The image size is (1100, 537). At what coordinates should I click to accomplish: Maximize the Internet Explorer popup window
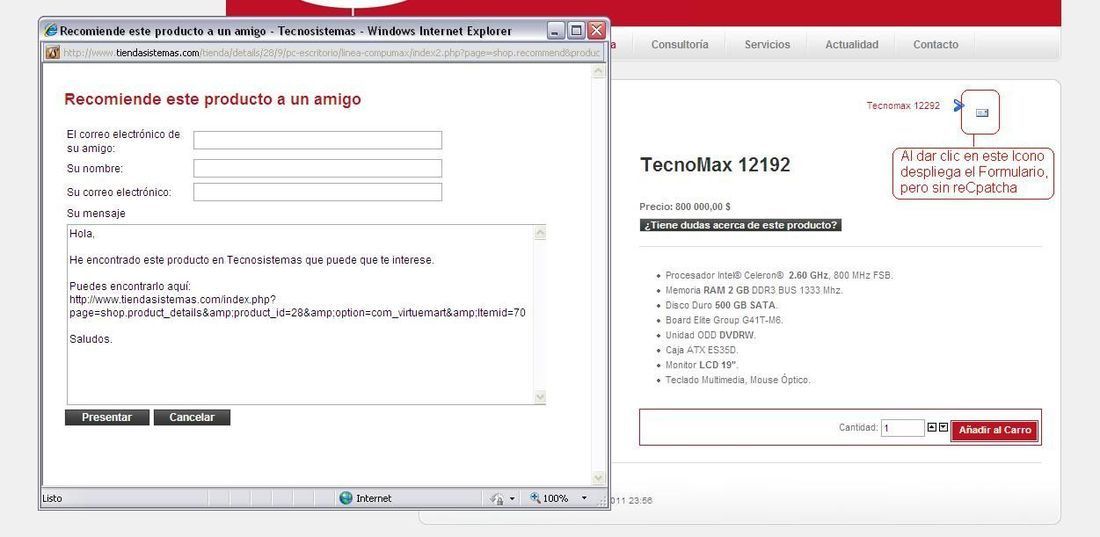[576, 30]
